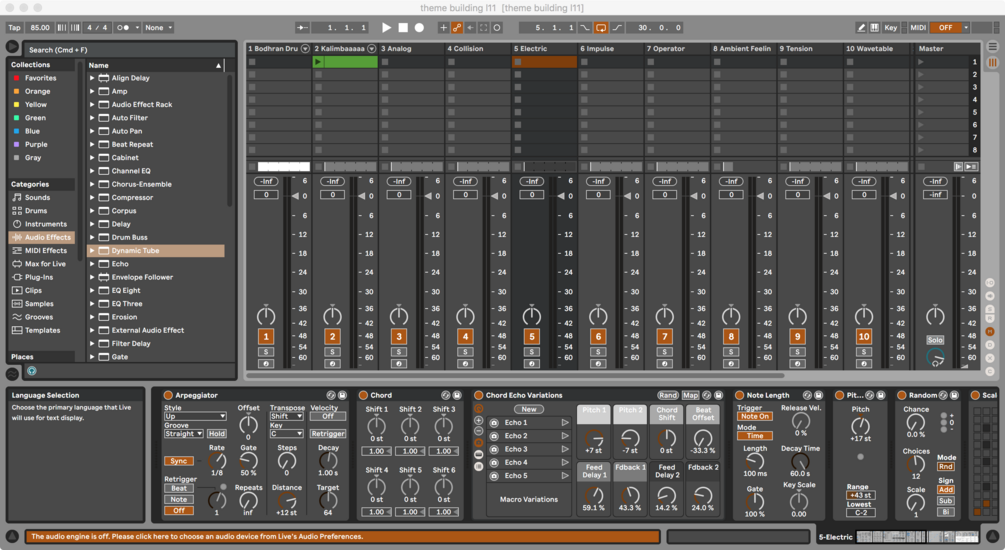This screenshot has width=1005, height=550.
Task: Select the Instruments category
Action: pos(42,224)
